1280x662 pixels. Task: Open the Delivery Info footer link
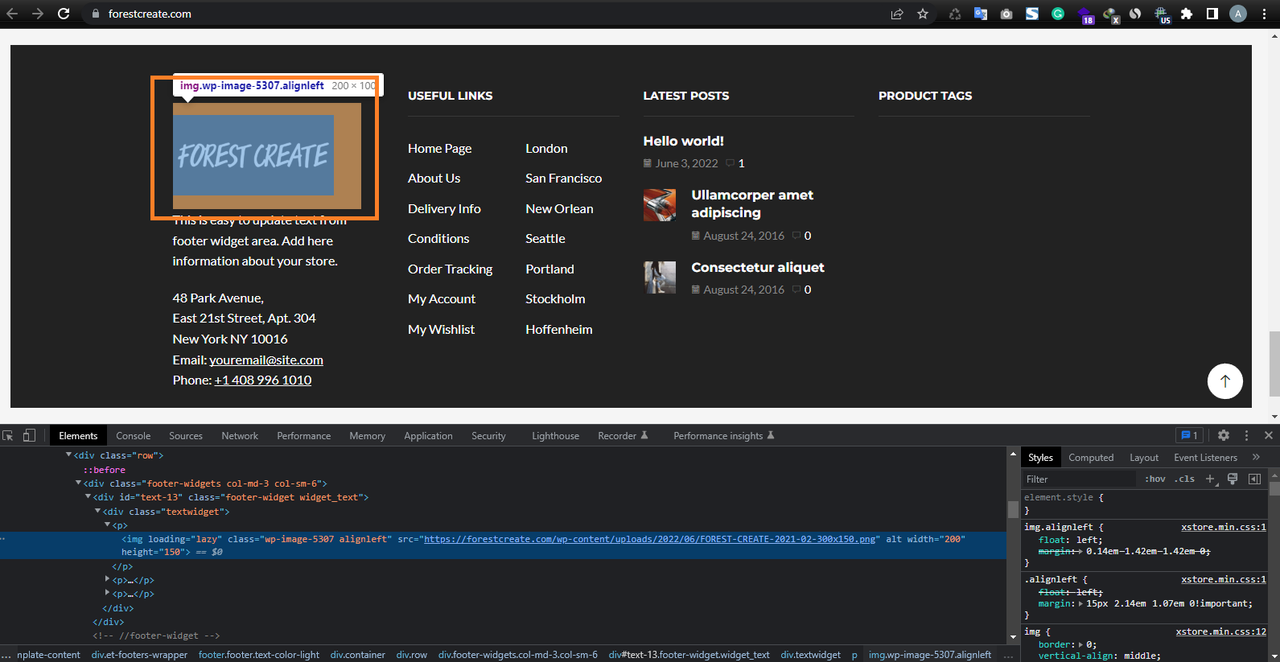click(444, 209)
